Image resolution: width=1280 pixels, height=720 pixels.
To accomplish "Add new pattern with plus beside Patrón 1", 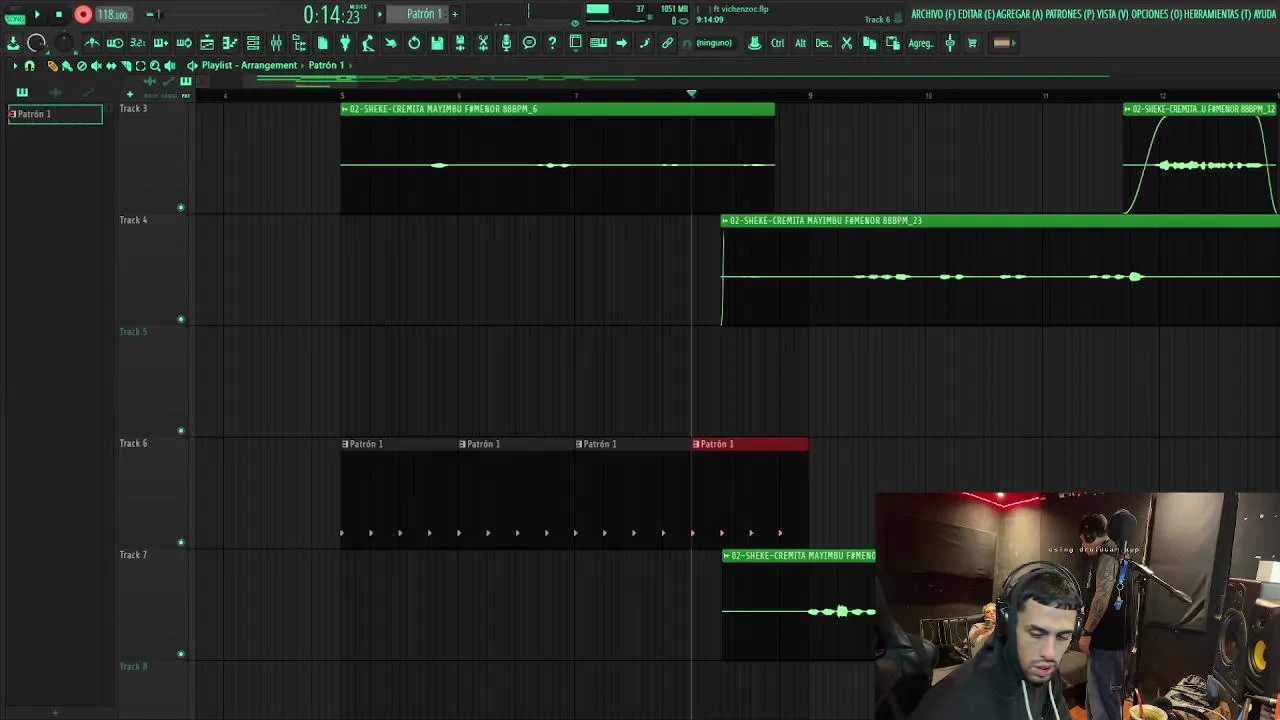I will (454, 14).
